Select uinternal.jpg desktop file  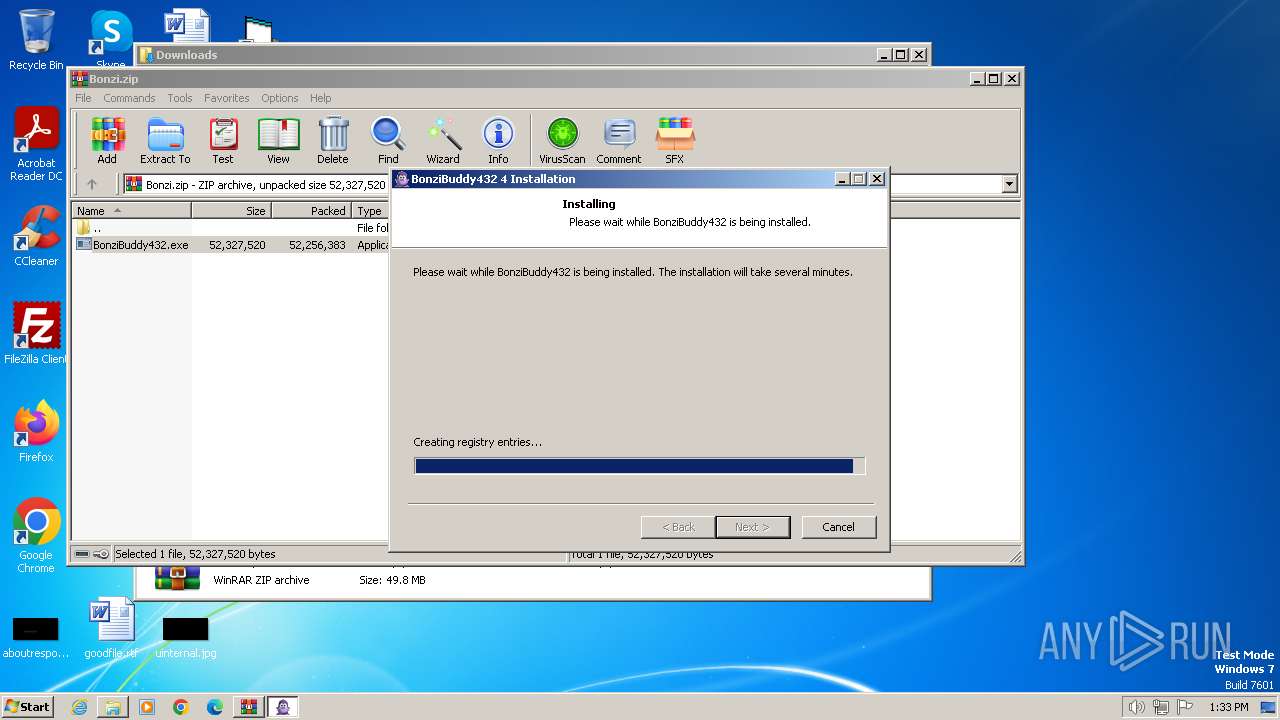[x=186, y=636]
